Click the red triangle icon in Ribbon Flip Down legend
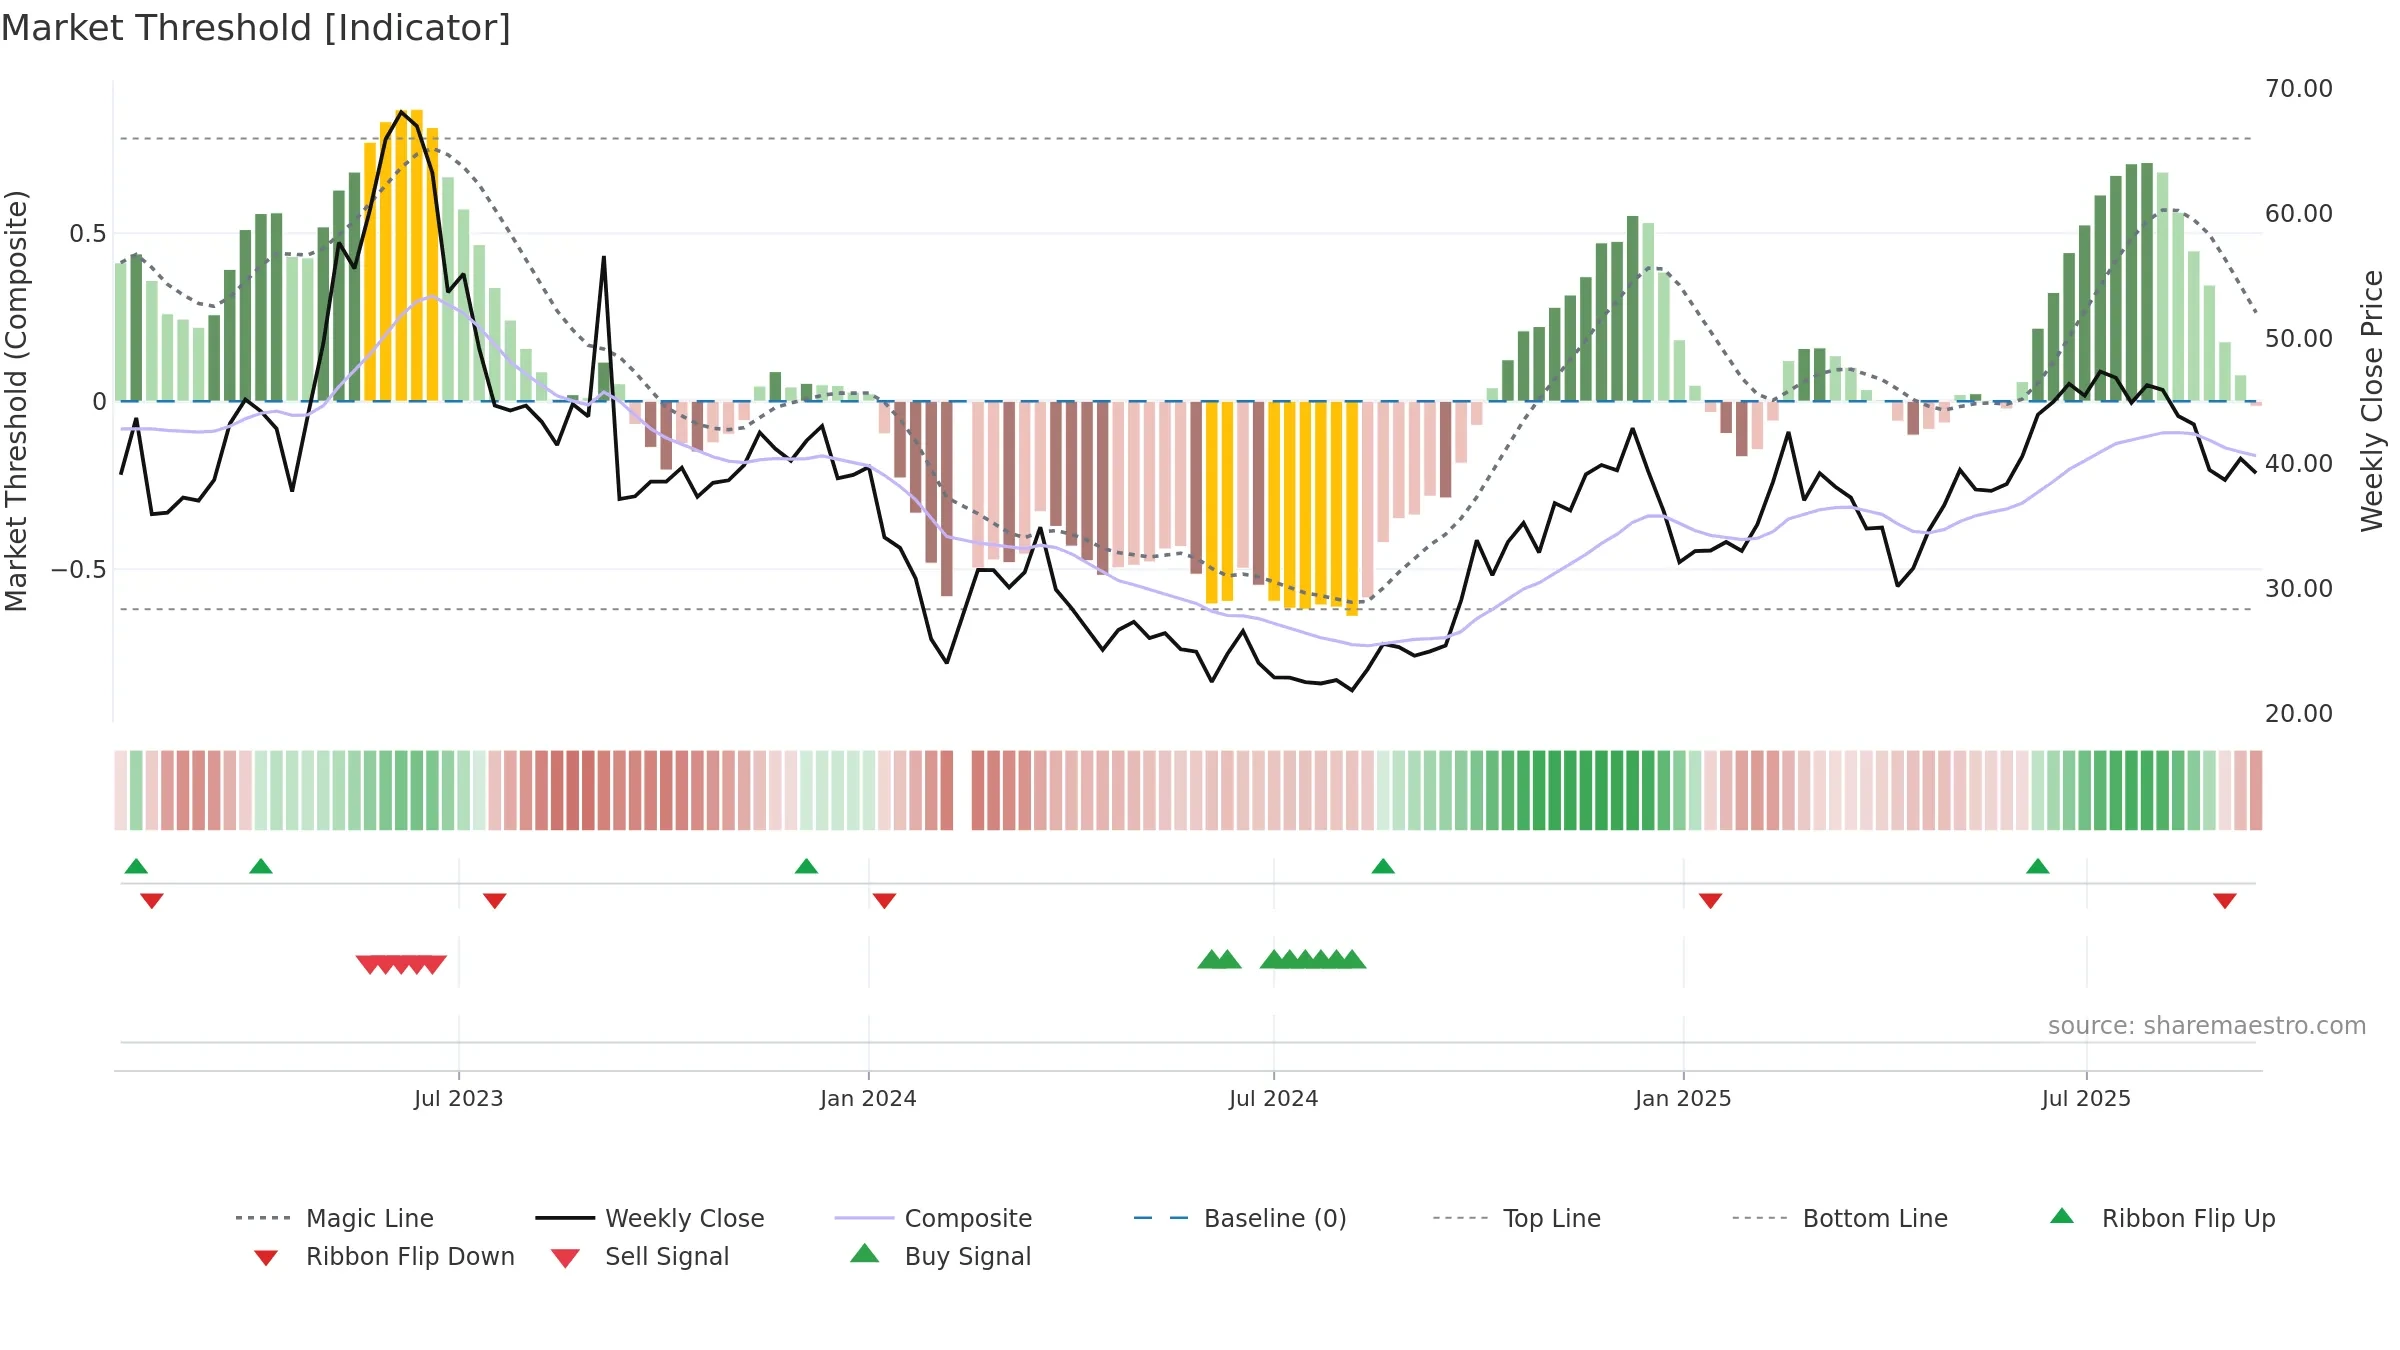Image resolution: width=2400 pixels, height=1350 pixels. coord(266,1258)
